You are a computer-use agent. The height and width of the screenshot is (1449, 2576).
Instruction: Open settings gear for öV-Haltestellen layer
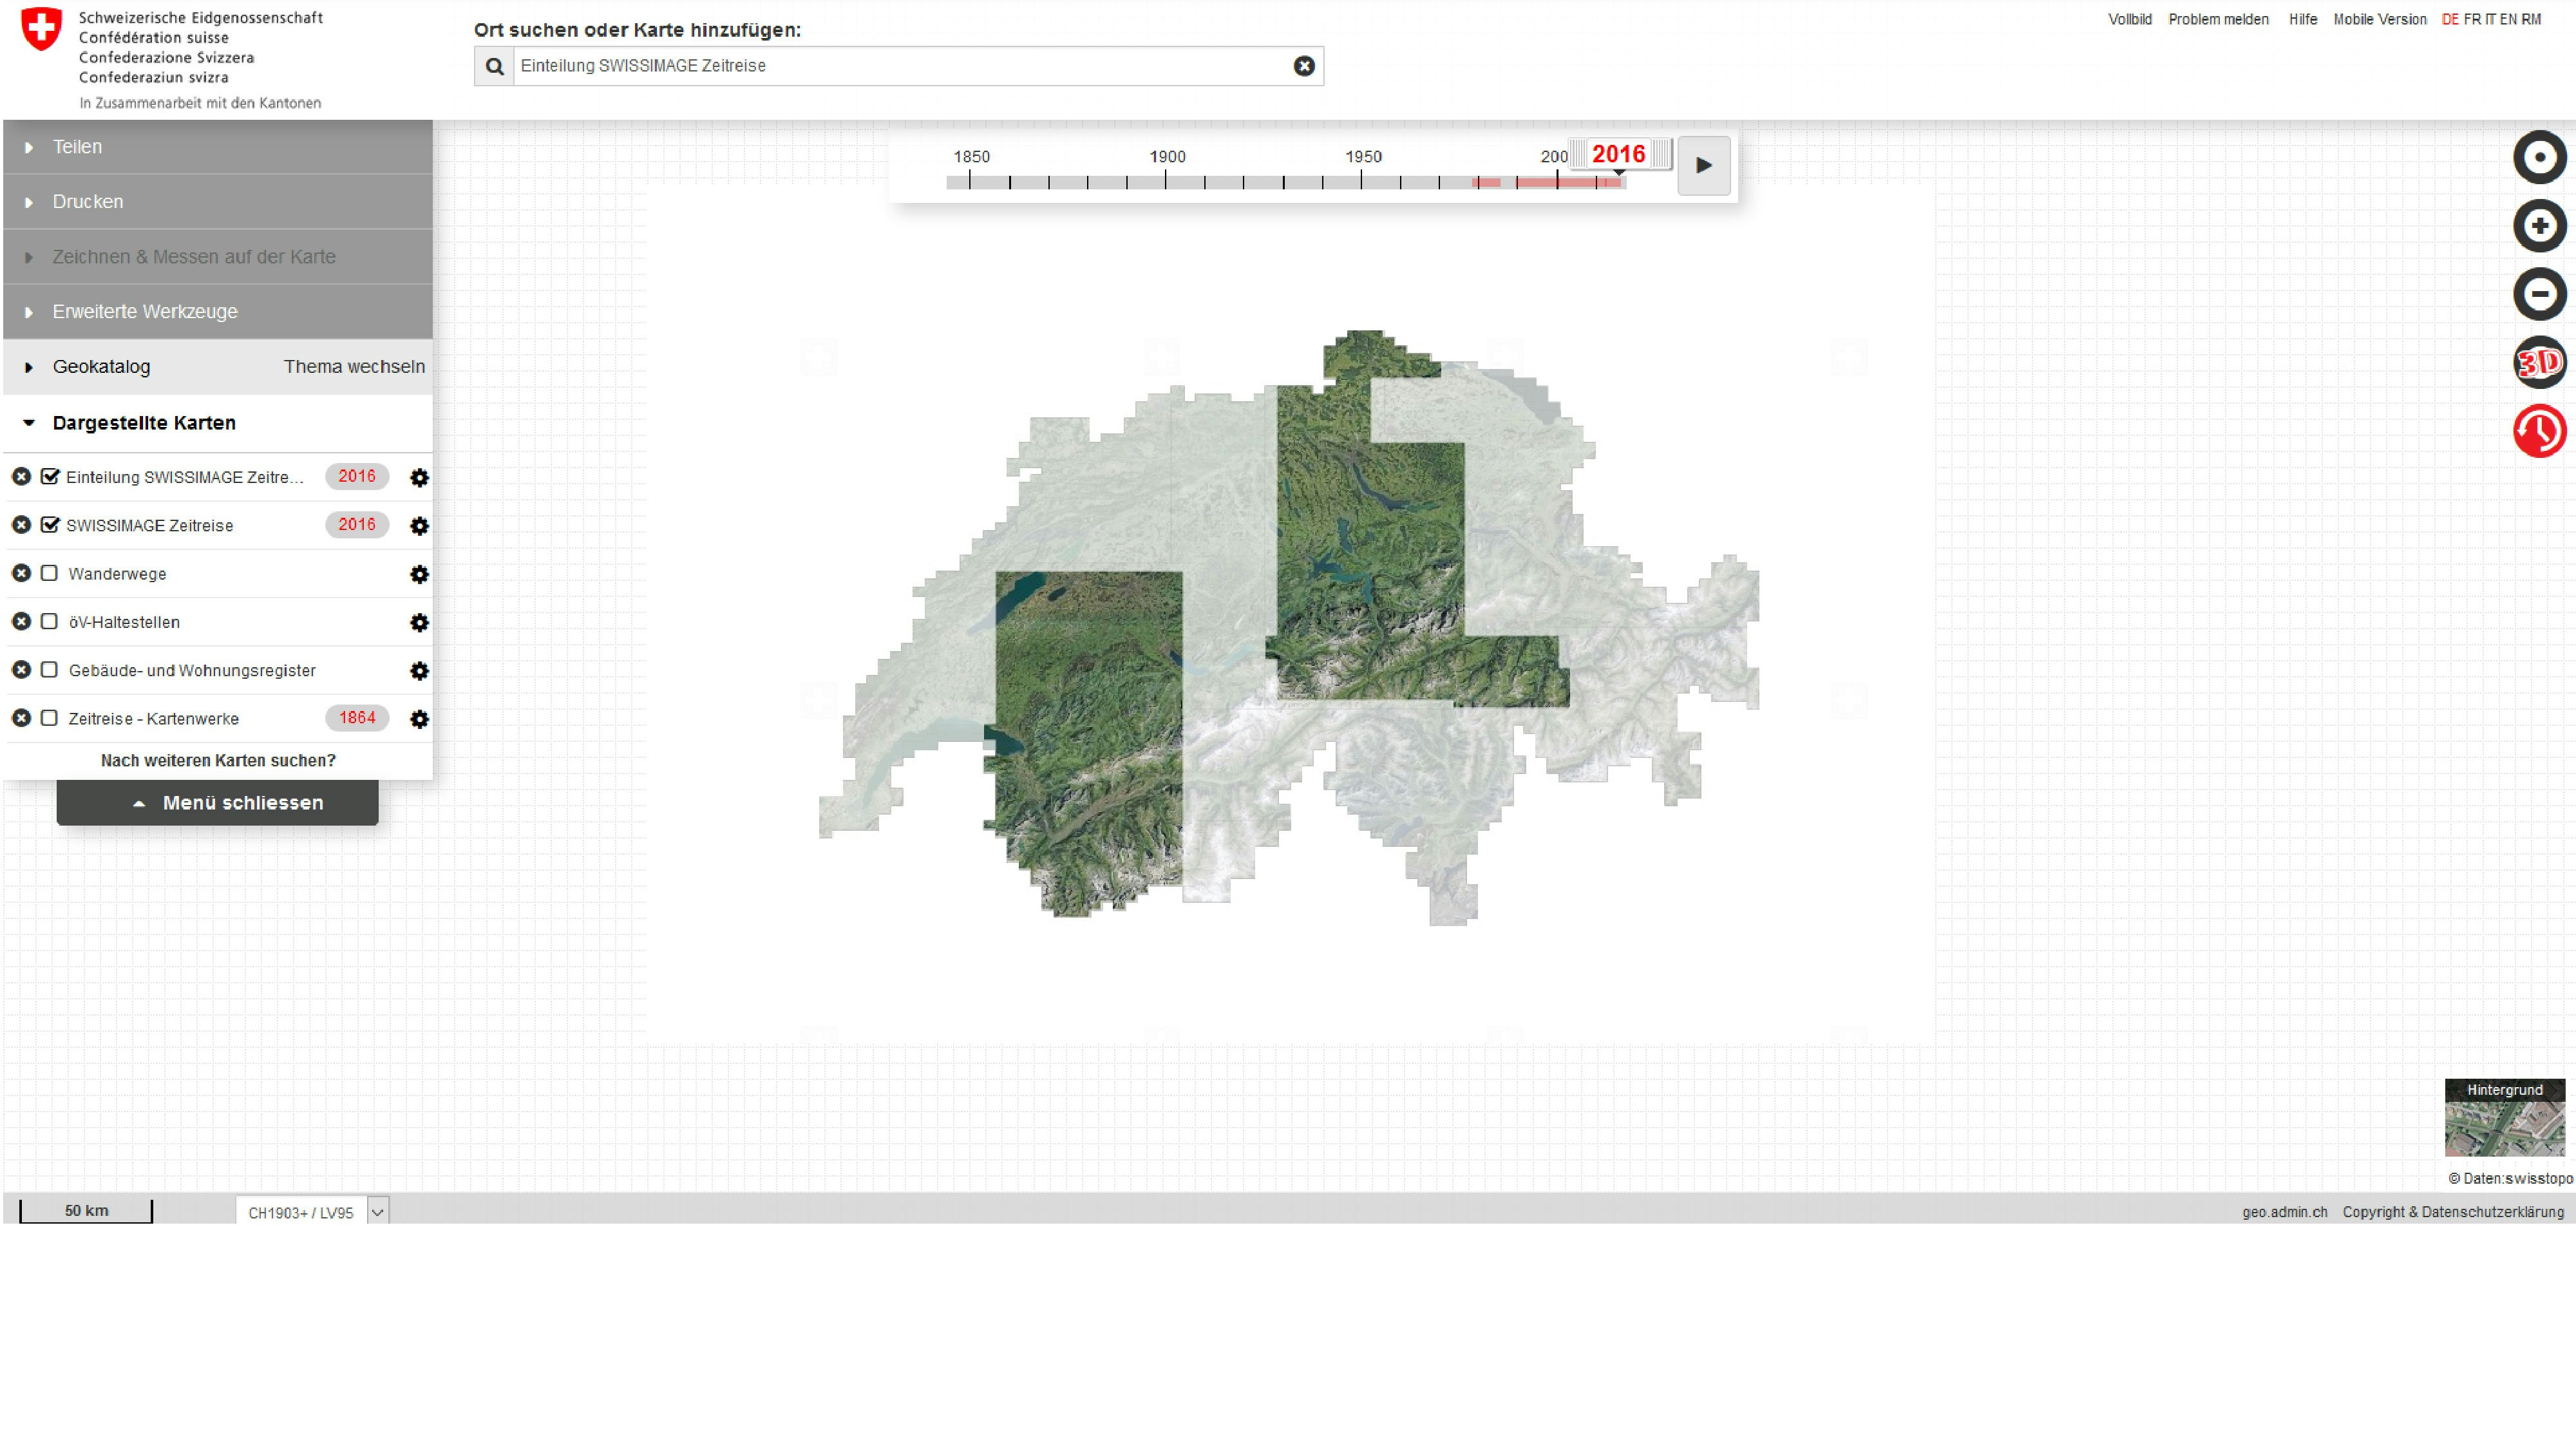(x=419, y=623)
